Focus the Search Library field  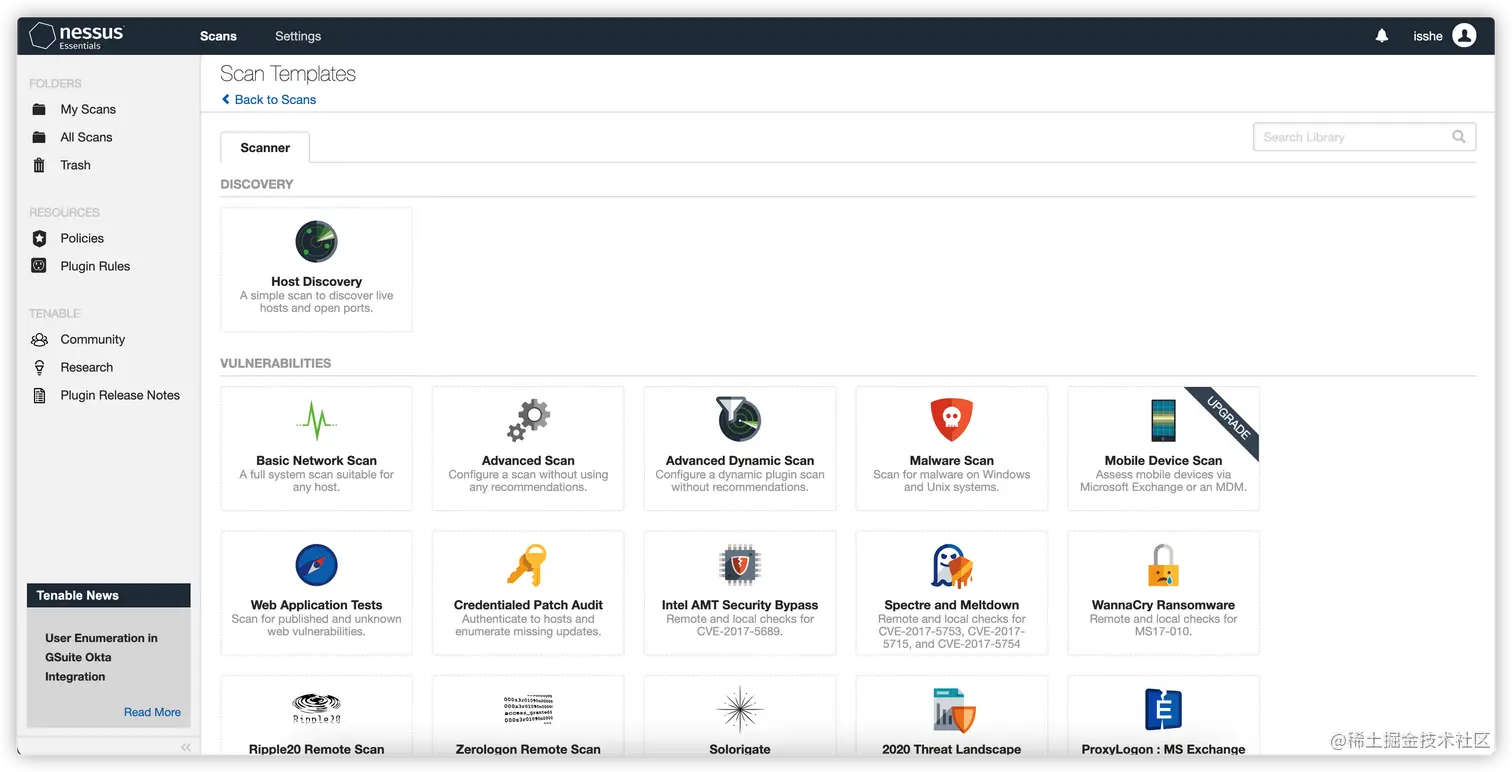pos(1364,137)
